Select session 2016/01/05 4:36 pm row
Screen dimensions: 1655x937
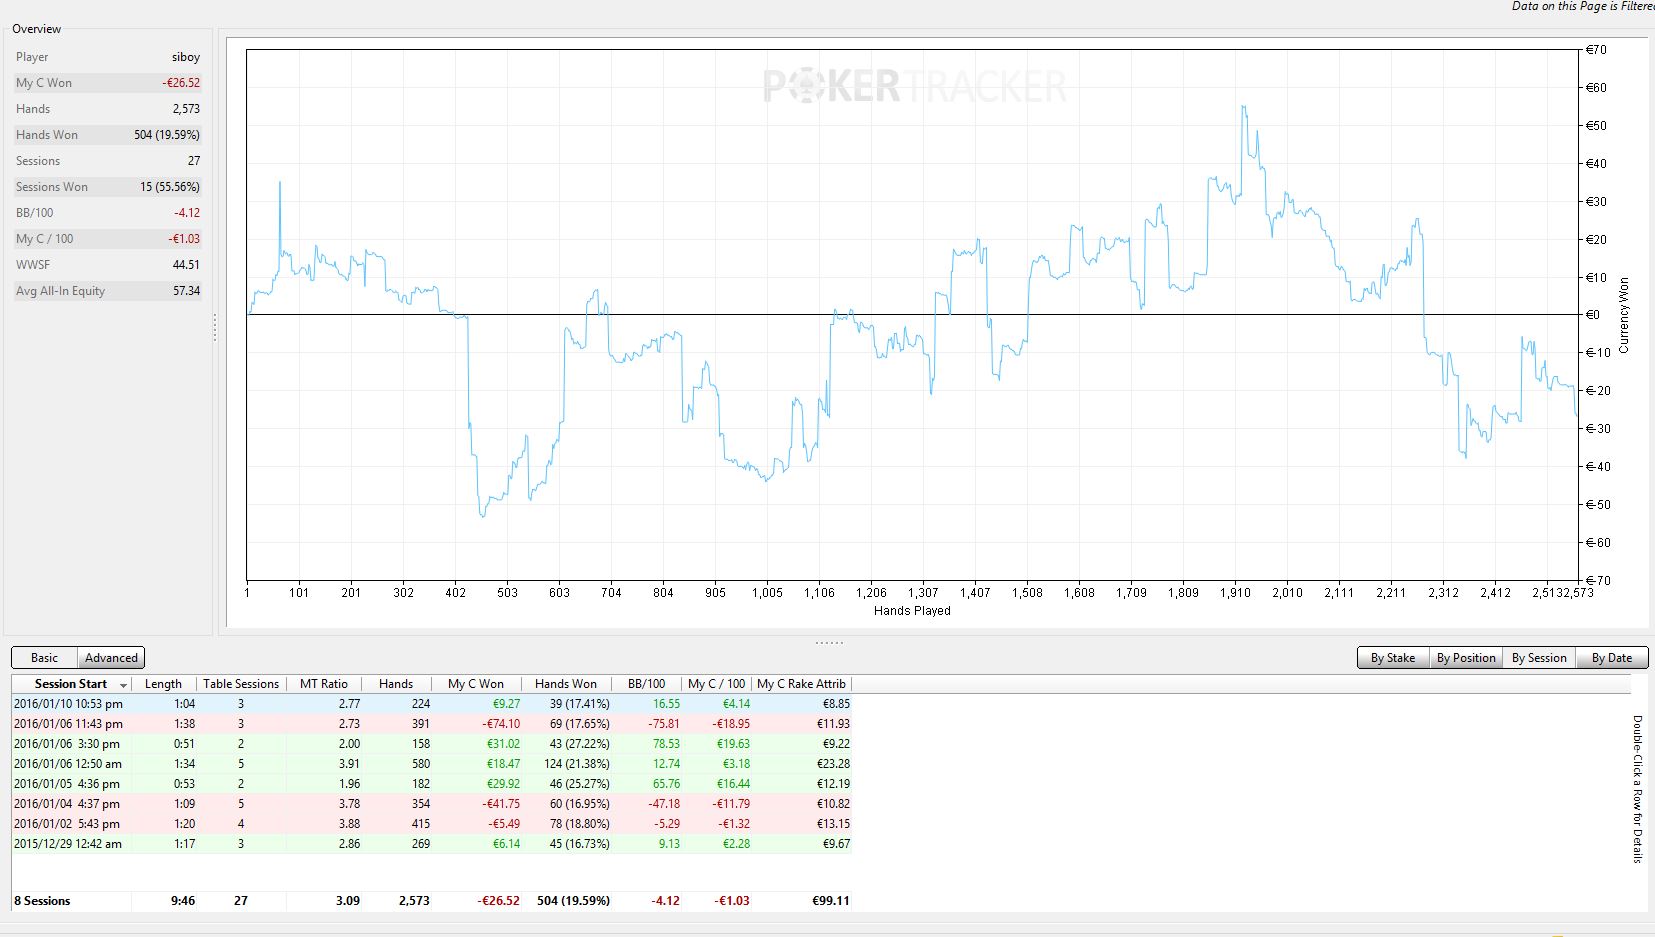[x=432, y=784]
